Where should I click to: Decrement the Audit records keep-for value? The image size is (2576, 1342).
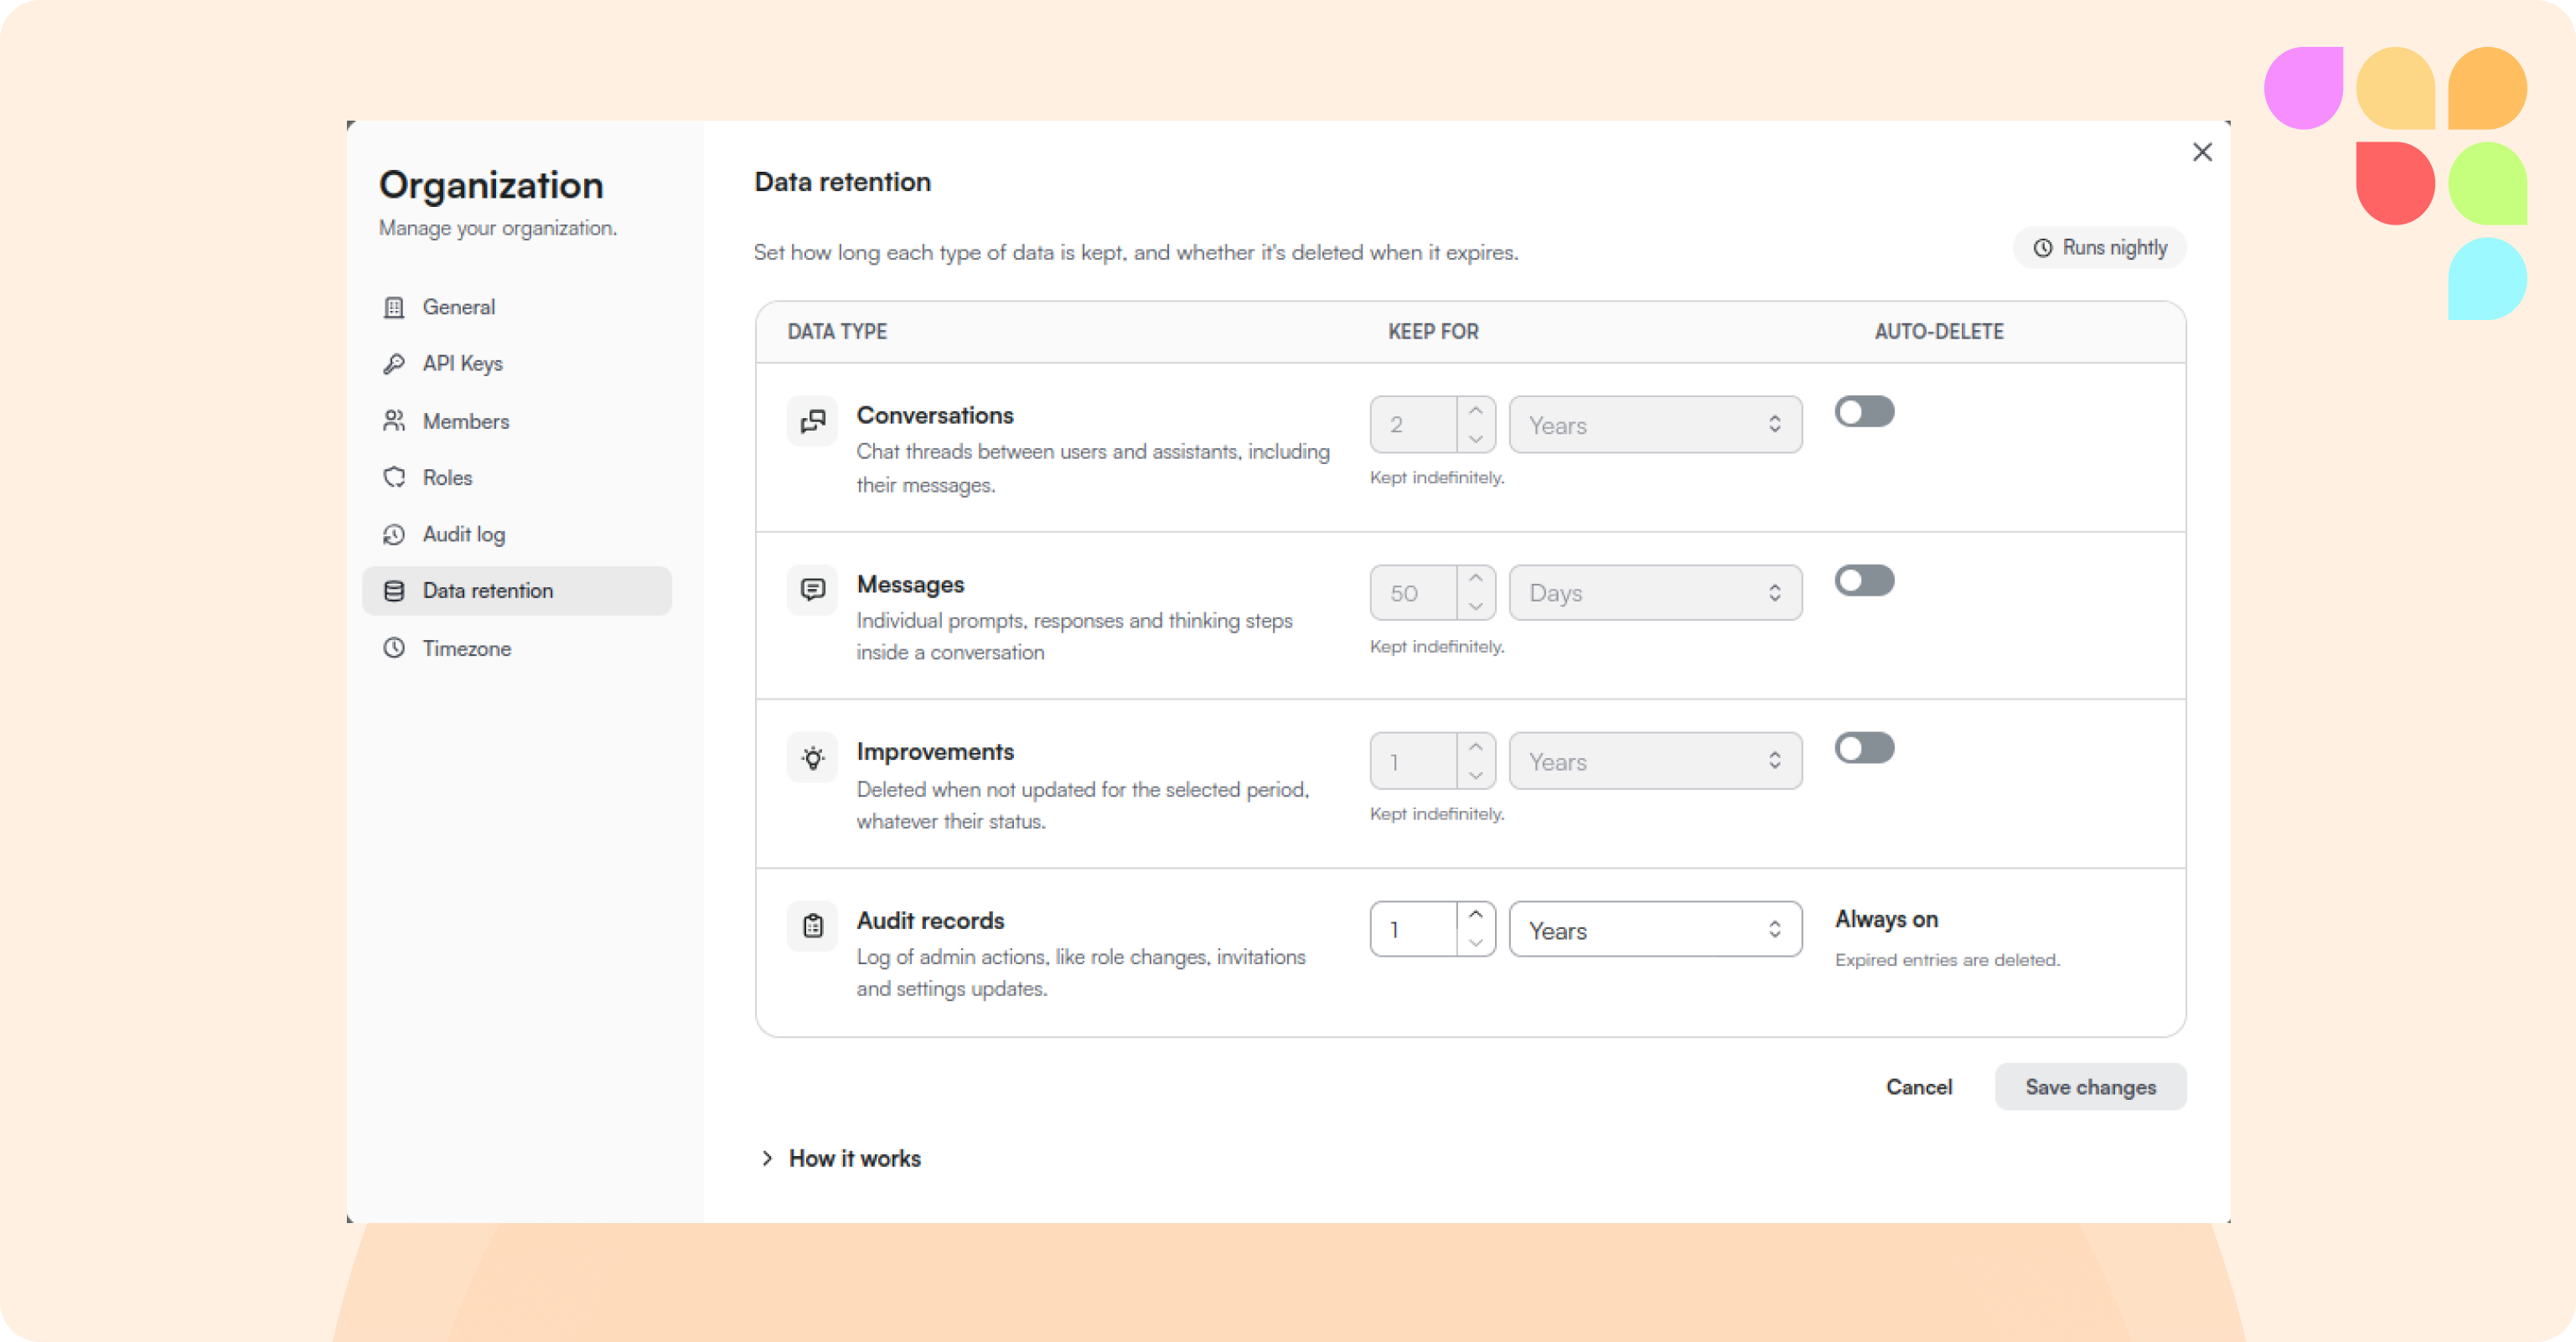pos(1475,943)
